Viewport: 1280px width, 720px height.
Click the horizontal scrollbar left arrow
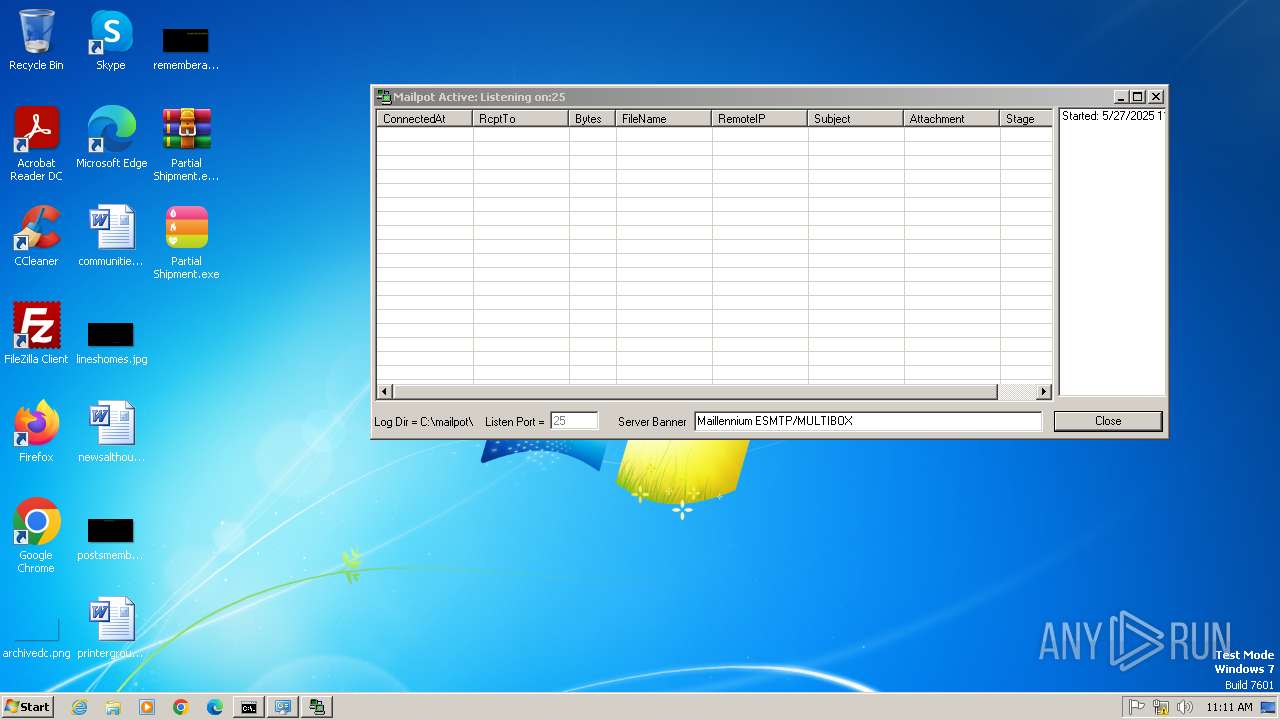(385, 392)
